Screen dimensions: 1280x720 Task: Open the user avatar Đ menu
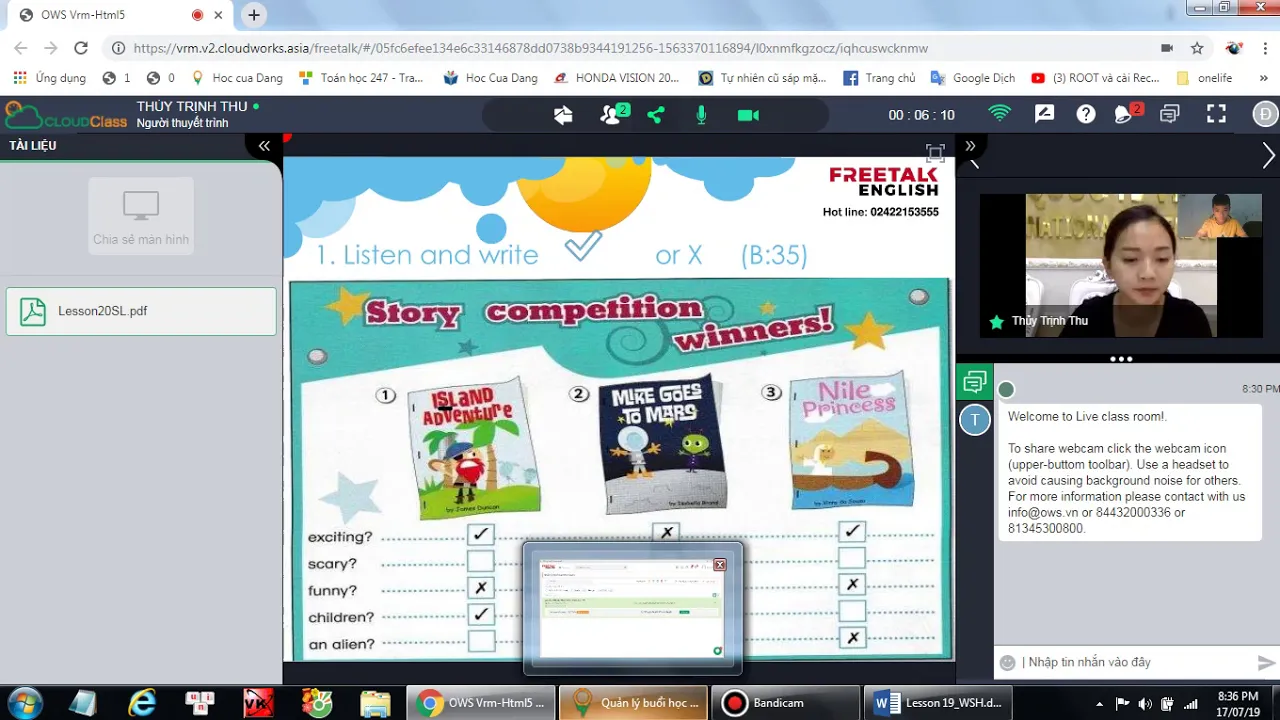1265,114
